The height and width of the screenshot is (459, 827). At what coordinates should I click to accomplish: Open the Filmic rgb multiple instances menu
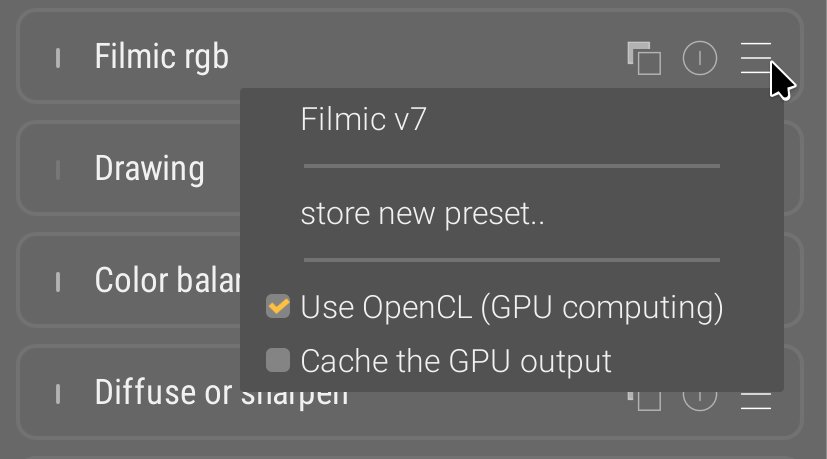coord(644,58)
